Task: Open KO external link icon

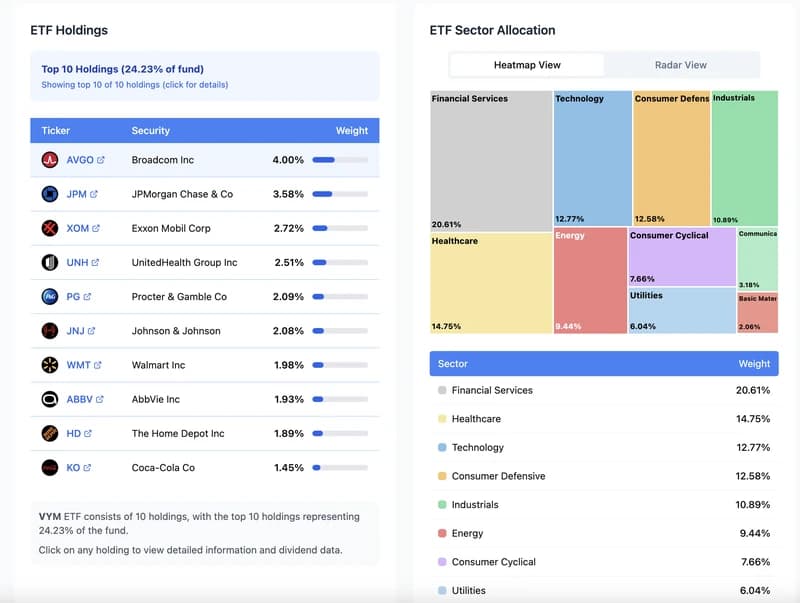Action: [87, 467]
